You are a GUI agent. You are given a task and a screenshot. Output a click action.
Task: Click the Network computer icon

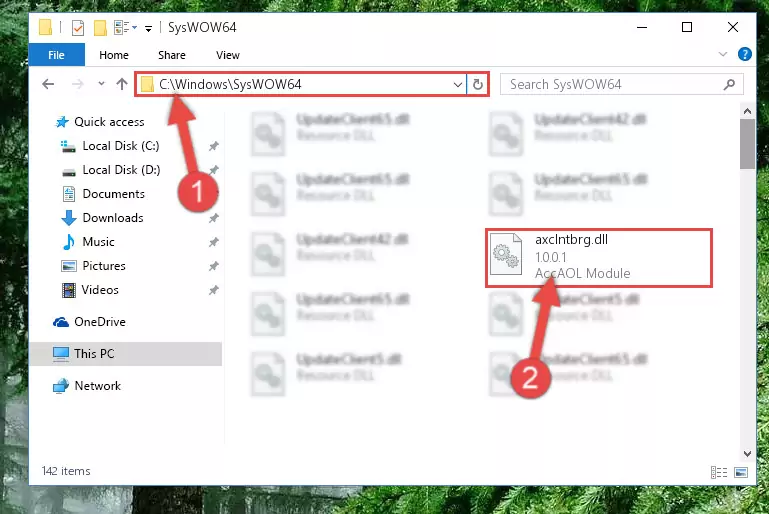(x=61, y=386)
